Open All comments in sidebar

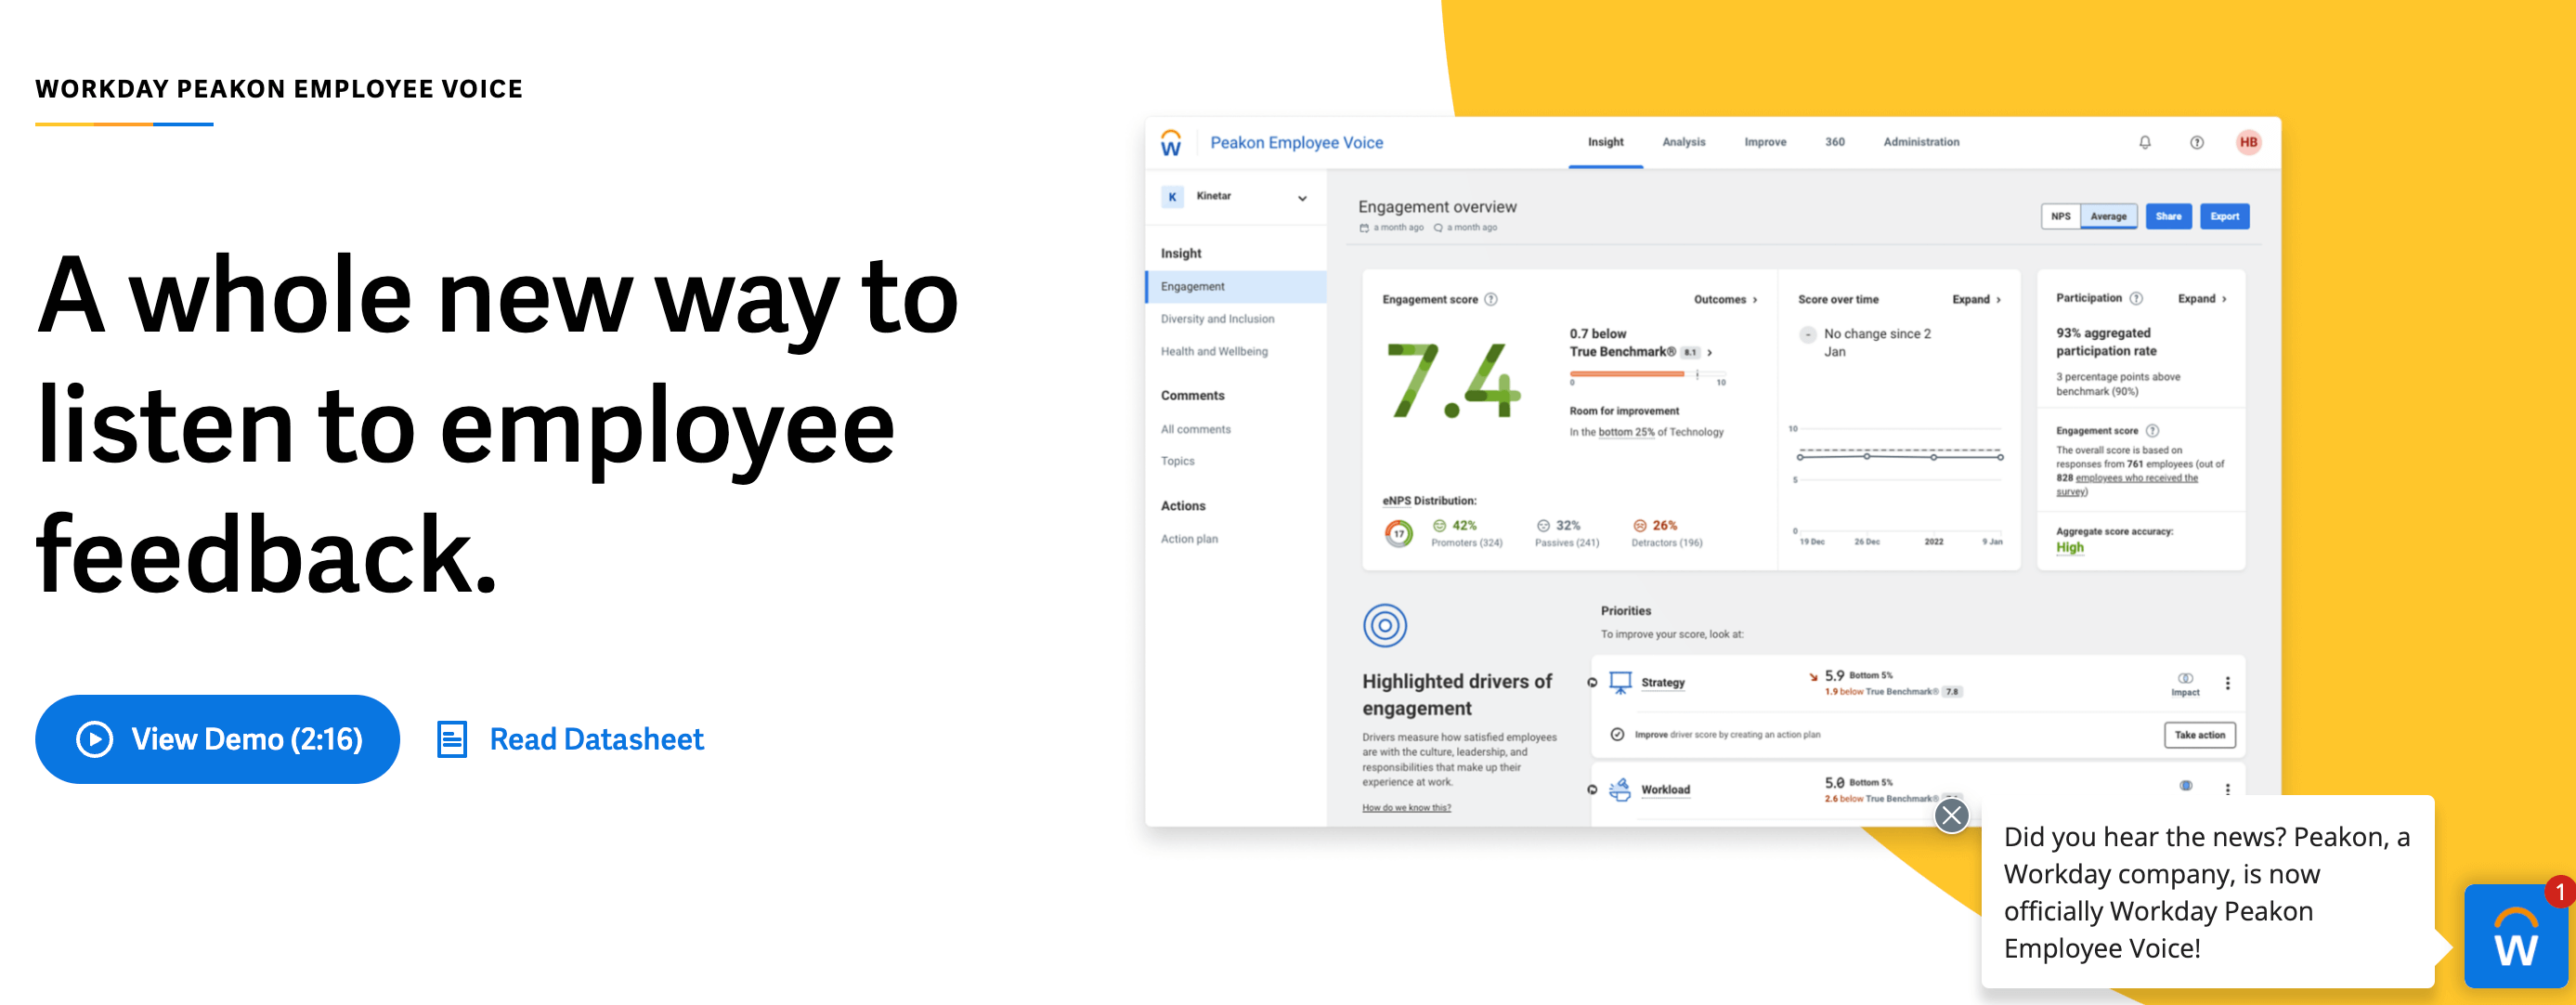click(x=1195, y=430)
